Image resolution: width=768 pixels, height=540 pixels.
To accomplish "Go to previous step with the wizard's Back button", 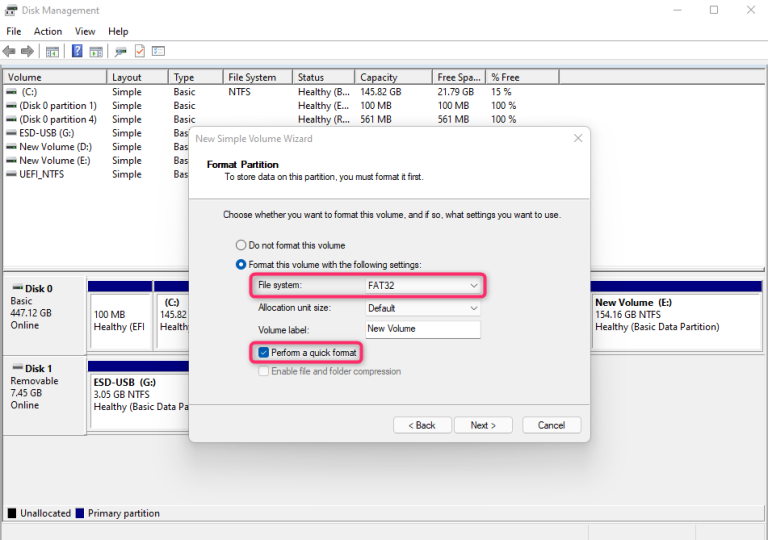I will [421, 425].
